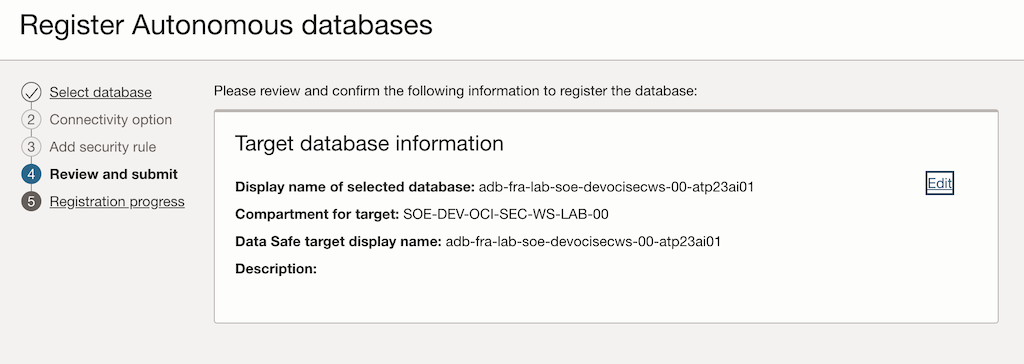Viewport: 1024px width, 364px height.
Task: Click the SOE-DEV-OCI-SEC-WS-LAB-00 compartment value
Action: [x=507, y=214]
